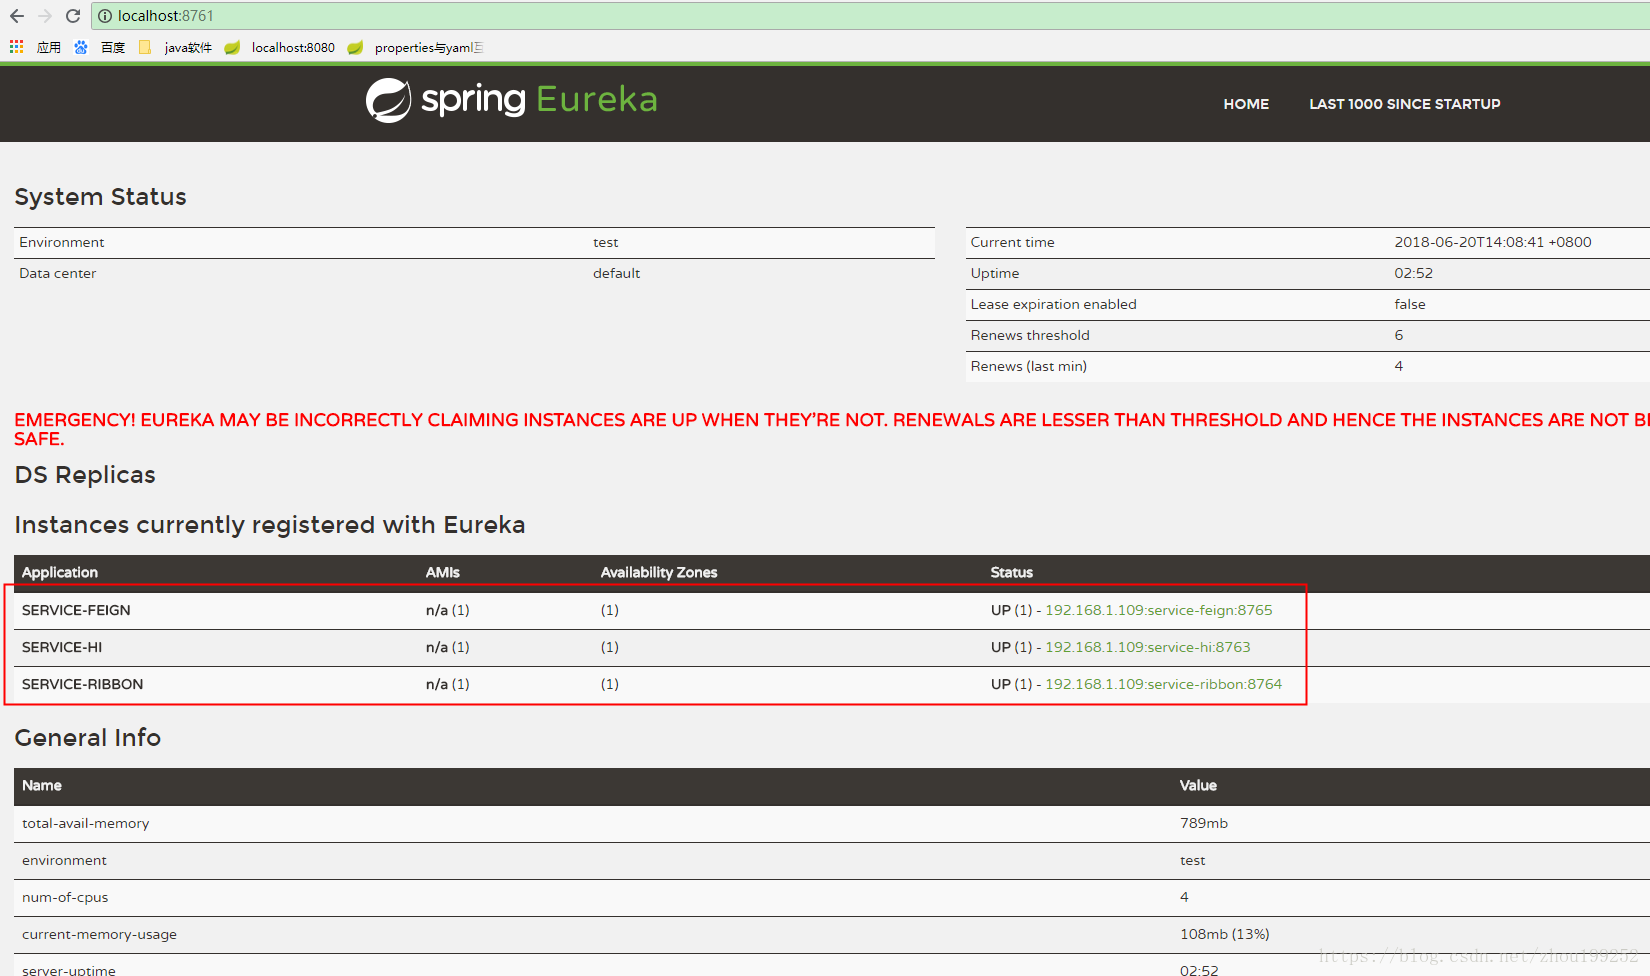Click the num-of-cpus row name
Screen dimensions: 1650x976
tap(65, 897)
